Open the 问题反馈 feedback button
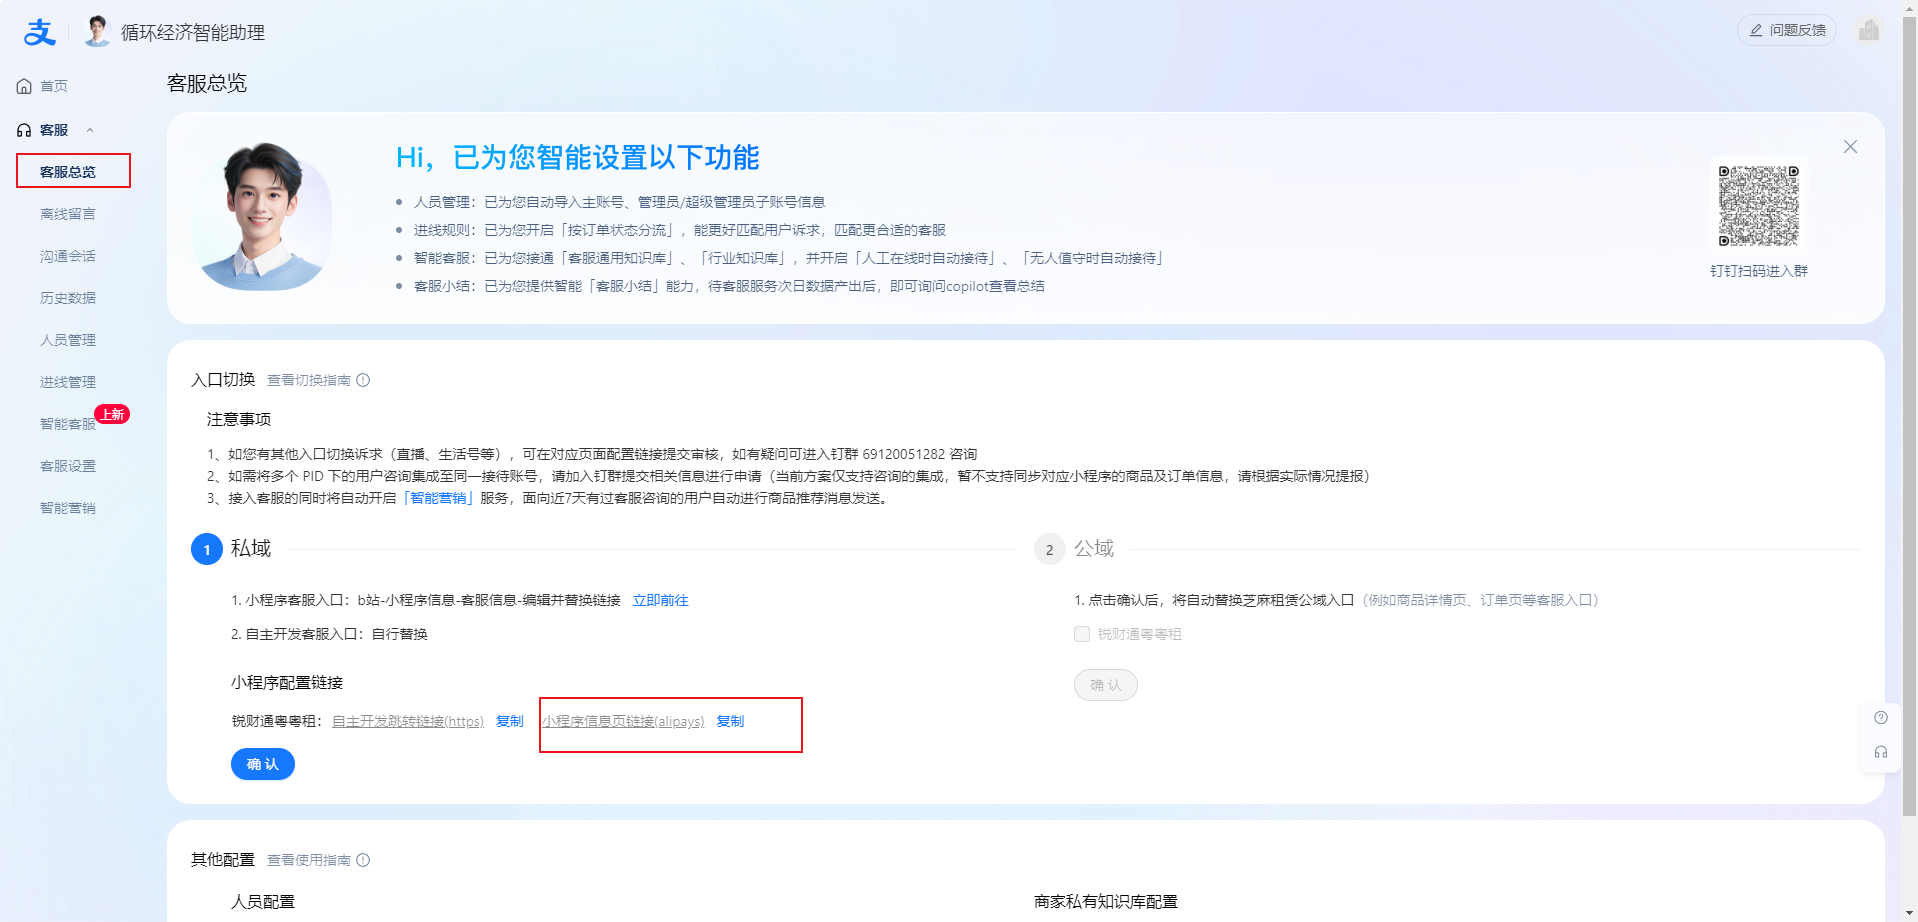This screenshot has height=922, width=1918. [1786, 30]
